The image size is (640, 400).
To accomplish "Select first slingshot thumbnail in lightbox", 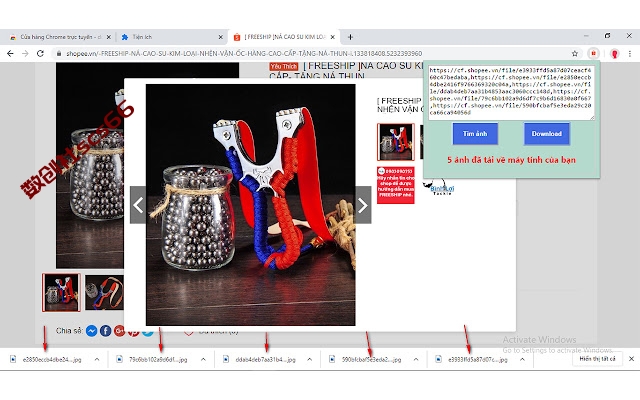I will 396,142.
